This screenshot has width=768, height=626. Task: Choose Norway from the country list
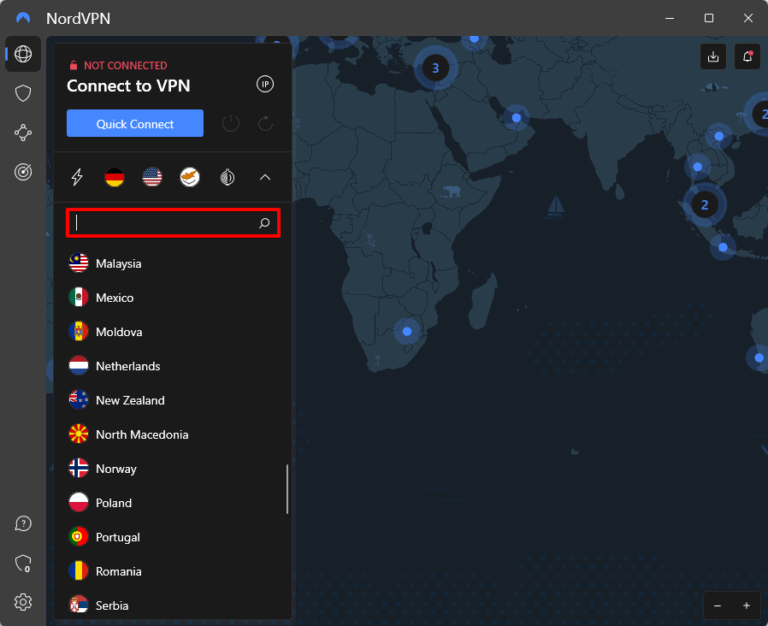coord(116,469)
